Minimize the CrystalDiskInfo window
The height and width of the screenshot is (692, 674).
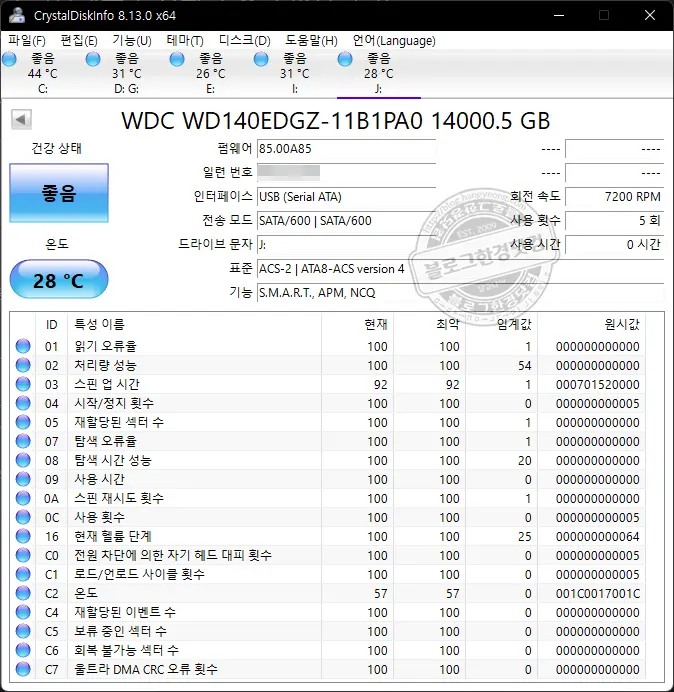pos(559,15)
